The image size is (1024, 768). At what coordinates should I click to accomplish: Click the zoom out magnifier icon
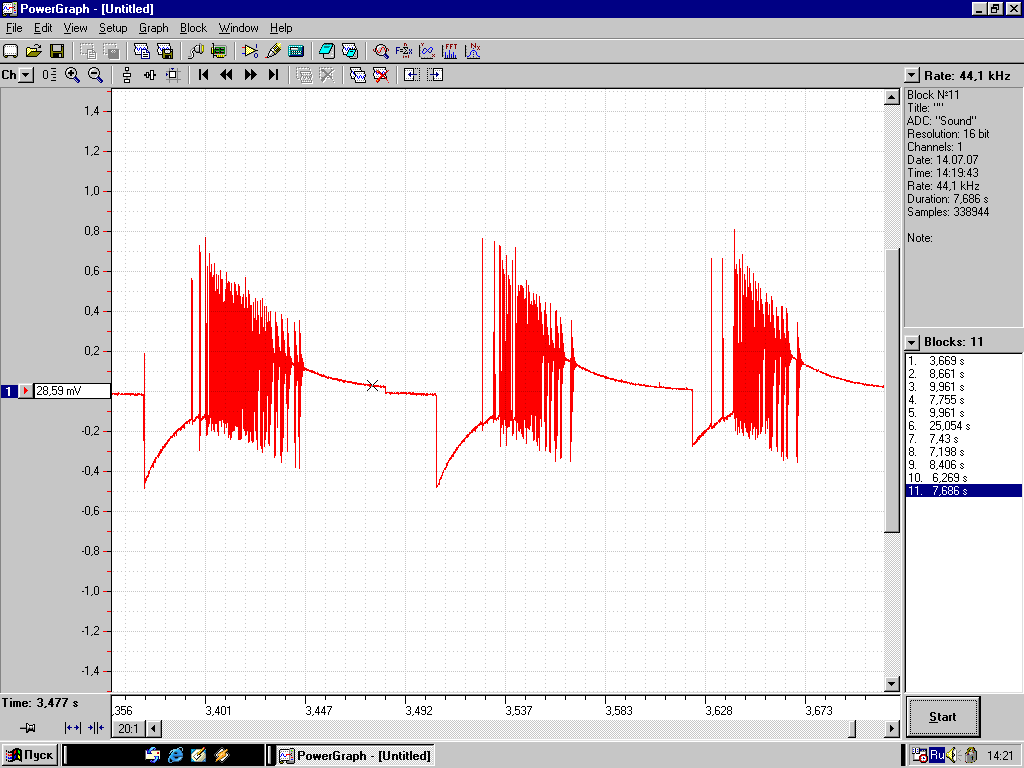(95, 75)
